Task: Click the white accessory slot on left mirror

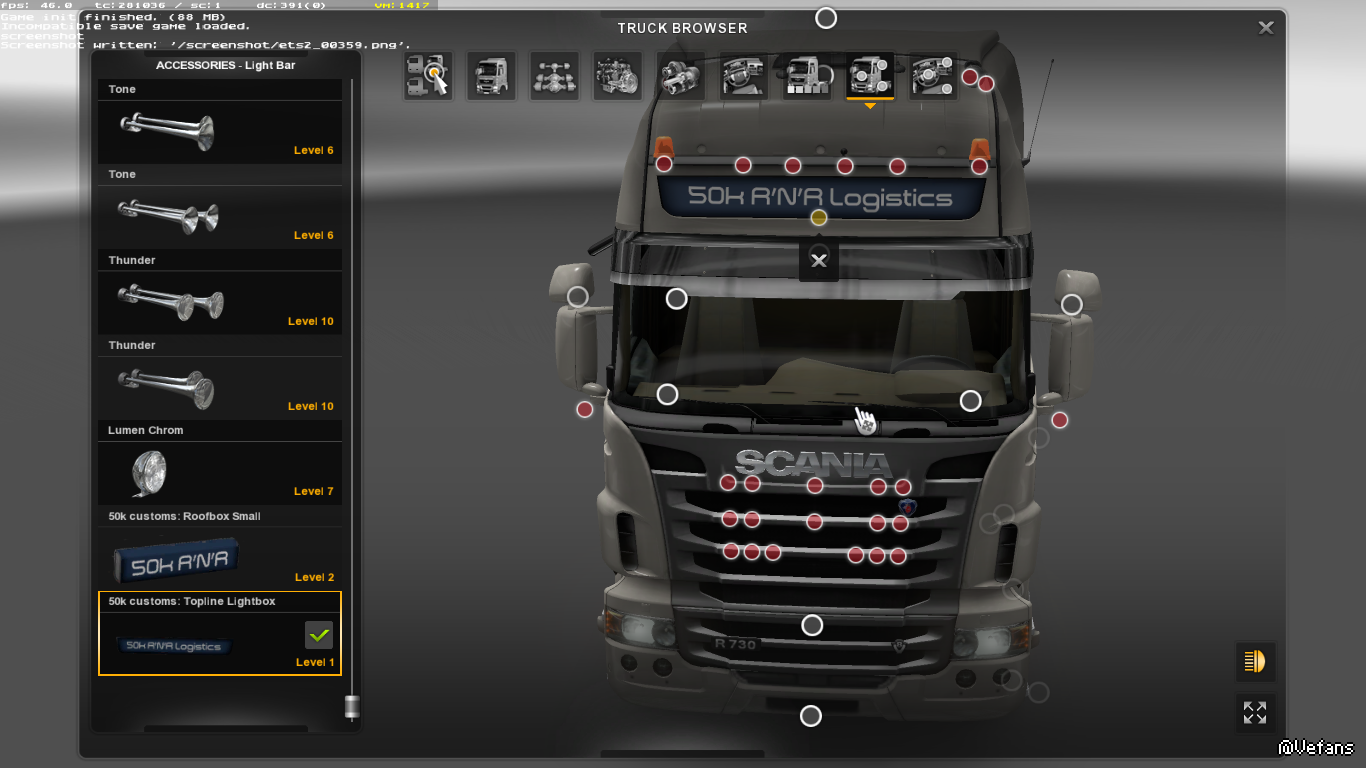Action: click(578, 297)
